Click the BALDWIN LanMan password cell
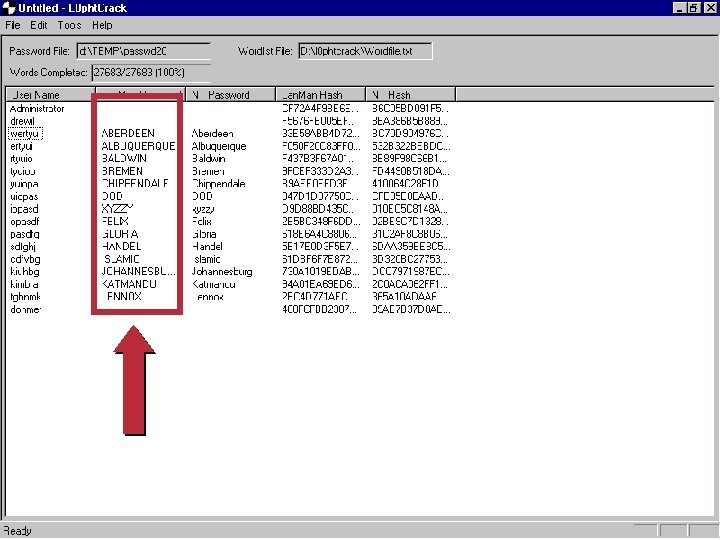This screenshot has height=540, width=720. point(124,158)
